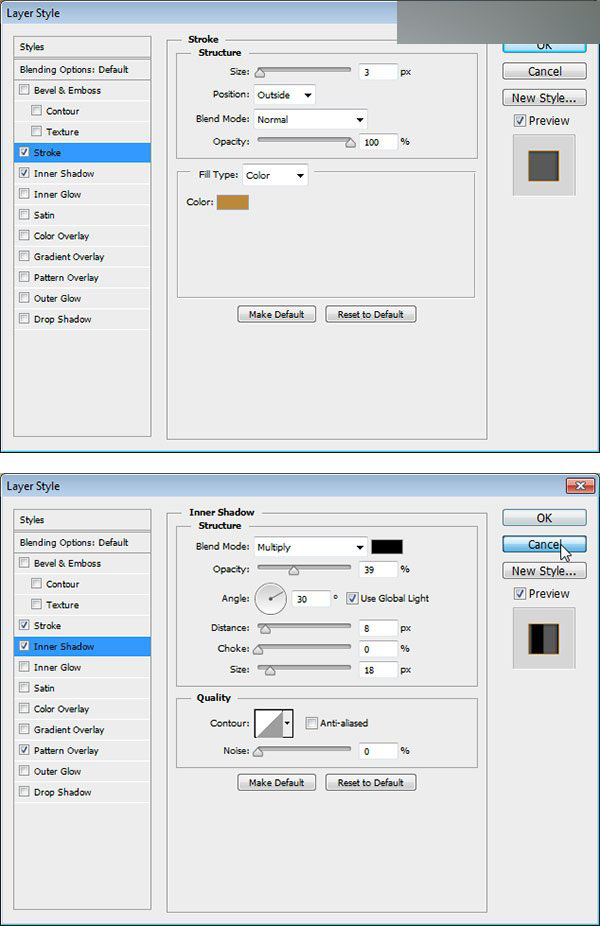600x926 pixels.
Task: Enable Pattern Overlay in Stroke dialog
Action: click(24, 277)
